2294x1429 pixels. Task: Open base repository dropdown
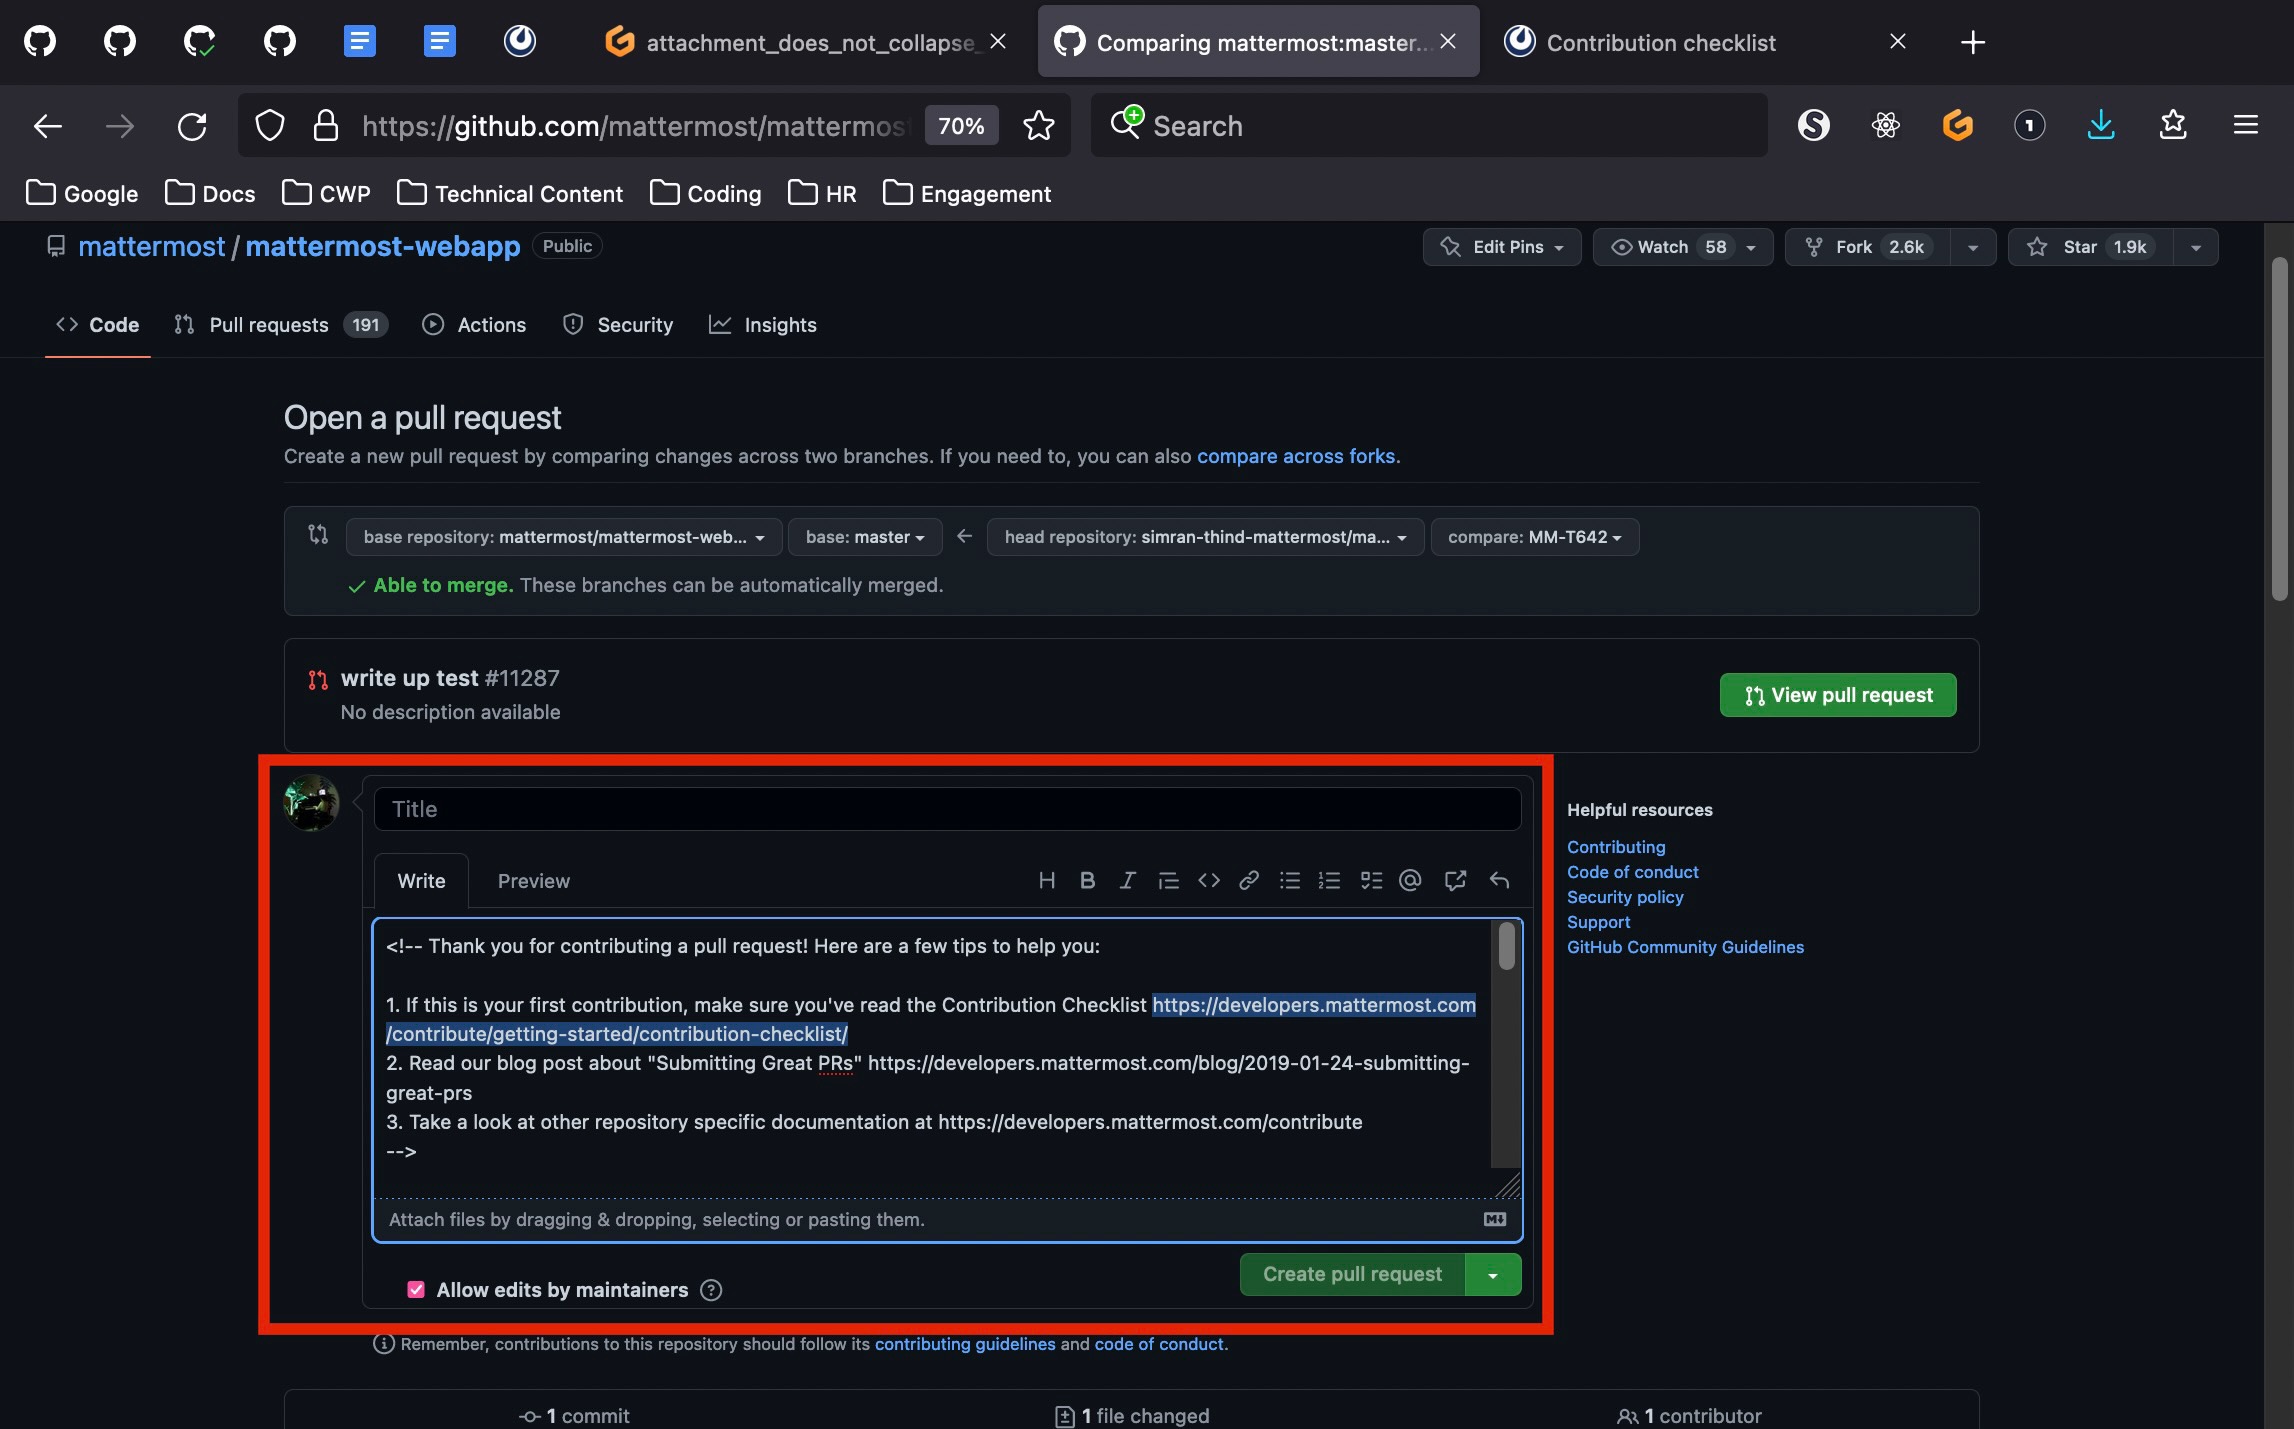coord(564,537)
